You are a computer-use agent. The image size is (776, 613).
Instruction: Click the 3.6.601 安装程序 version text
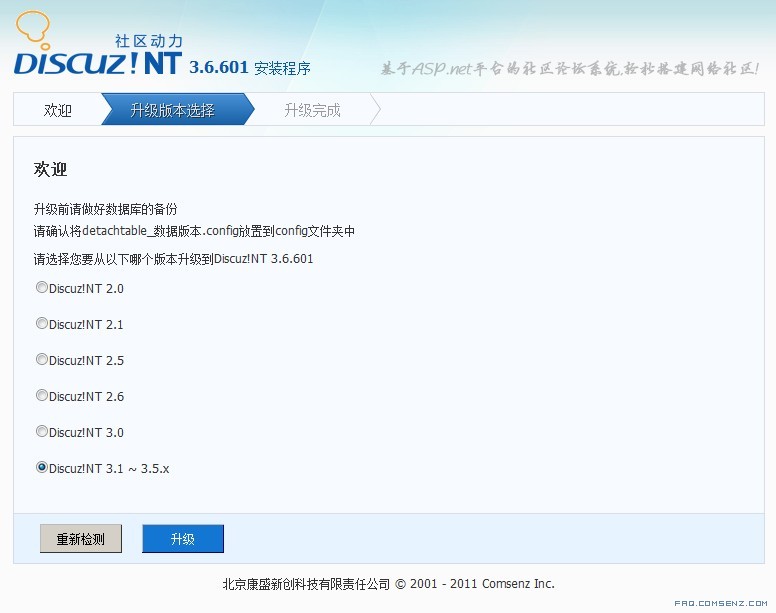(250, 68)
